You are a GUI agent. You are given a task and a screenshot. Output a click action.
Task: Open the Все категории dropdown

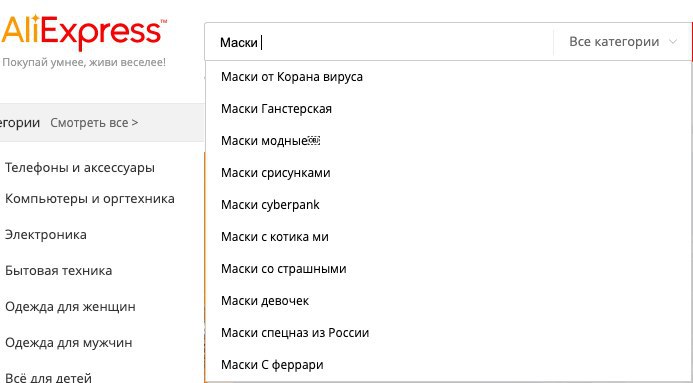click(622, 42)
